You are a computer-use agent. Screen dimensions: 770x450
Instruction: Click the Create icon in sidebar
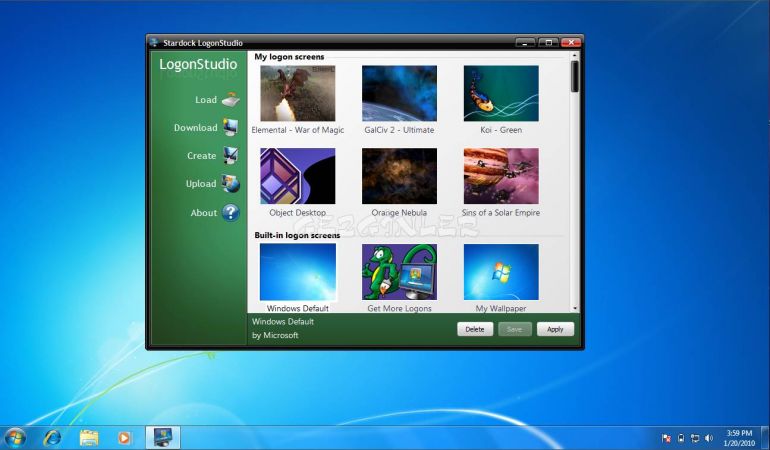coord(230,155)
